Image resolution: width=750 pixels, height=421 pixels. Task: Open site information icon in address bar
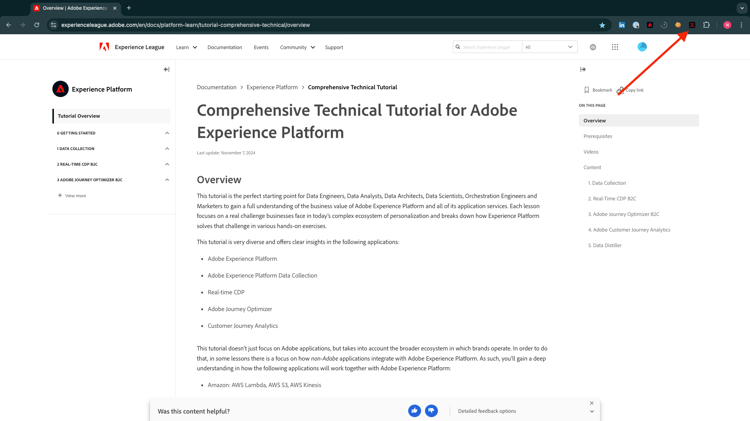tap(54, 25)
